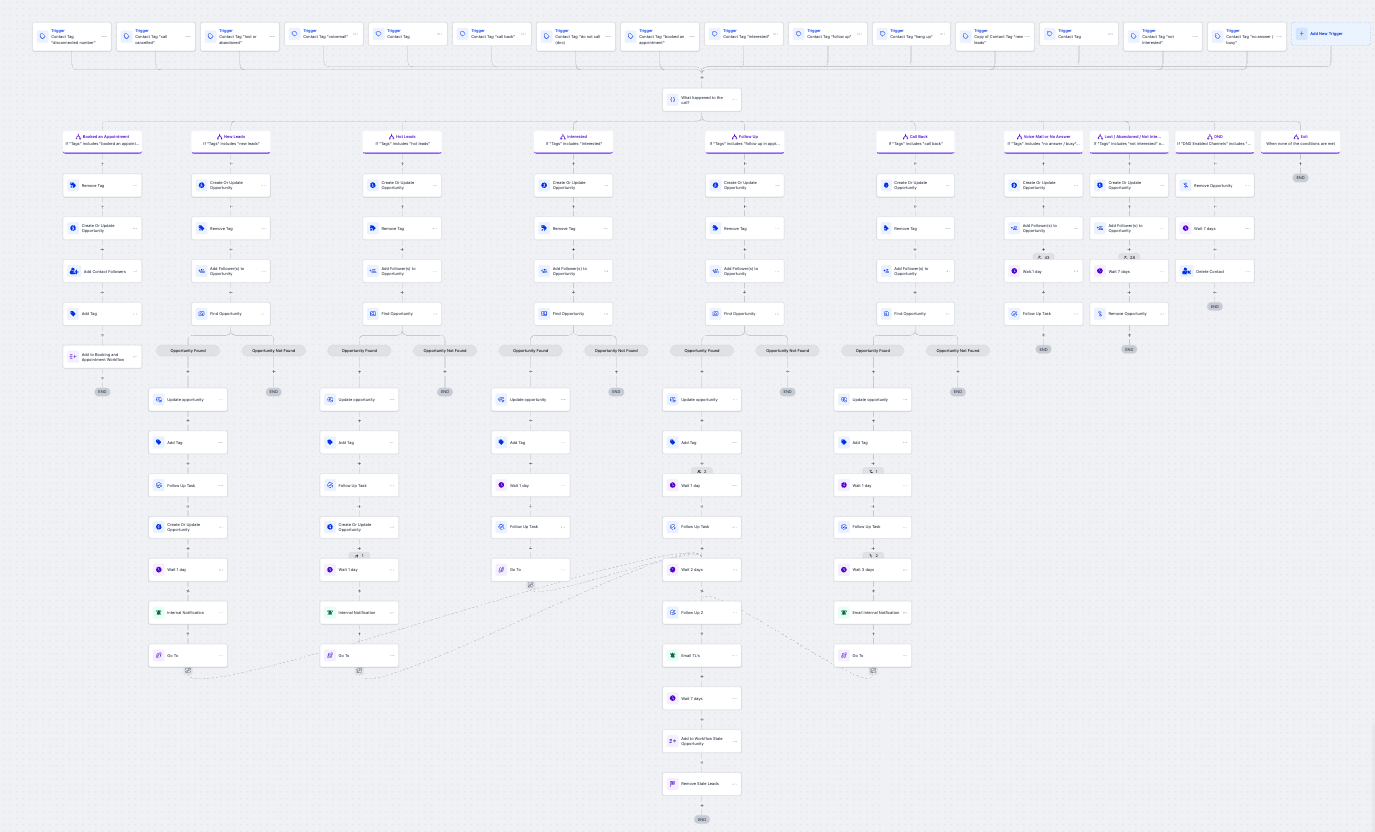Open Add Follower(s) to Opportunity under Hot Leads

tap(402, 271)
